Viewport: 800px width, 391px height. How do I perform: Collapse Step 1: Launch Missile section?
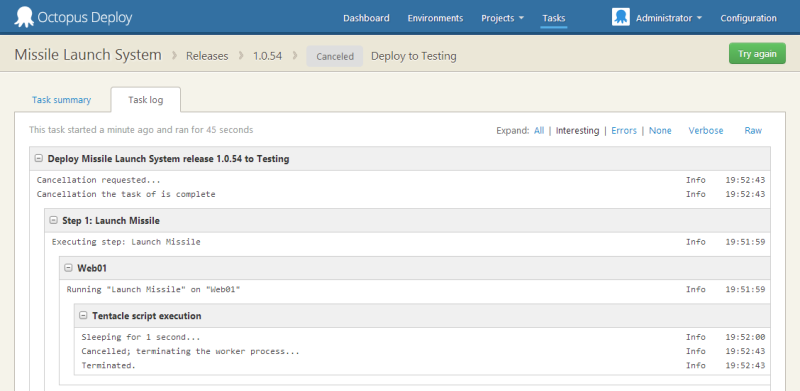pos(53,221)
